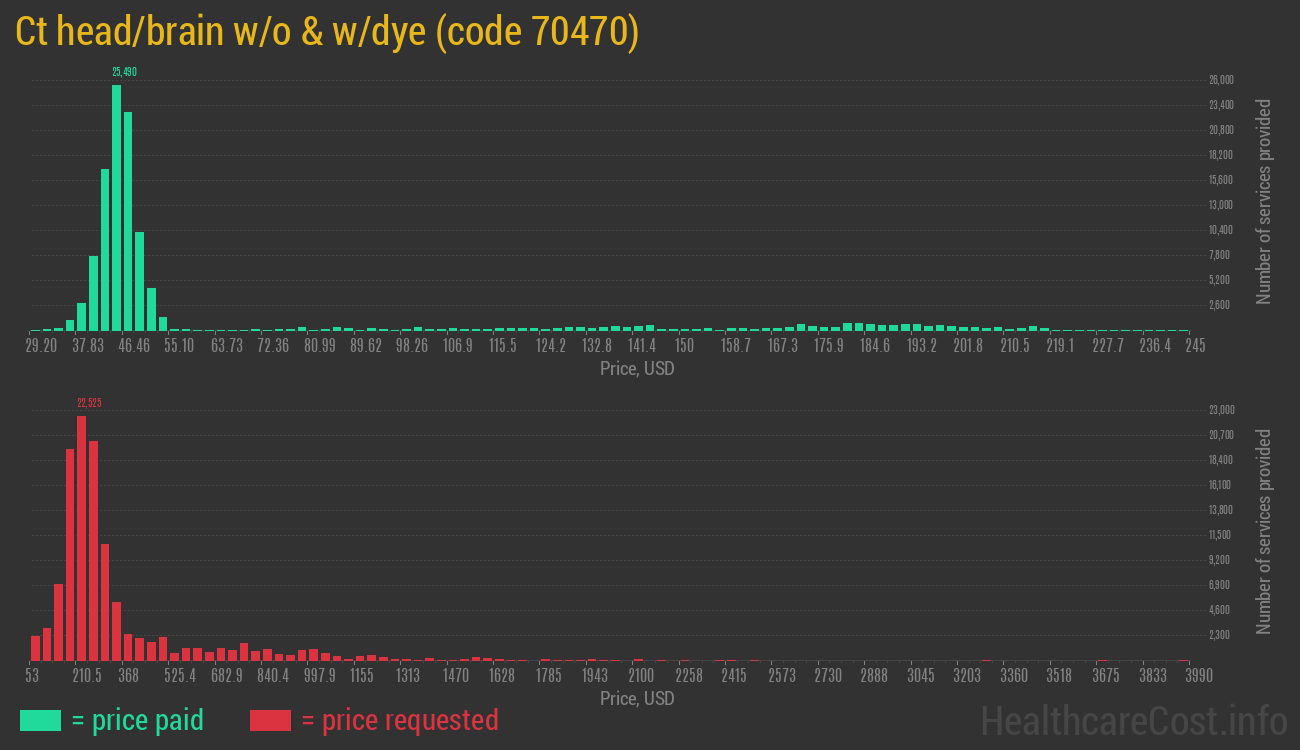Click the 'Price, USD' label under the red chart
Viewport: 1300px width, 750px height.
click(637, 698)
